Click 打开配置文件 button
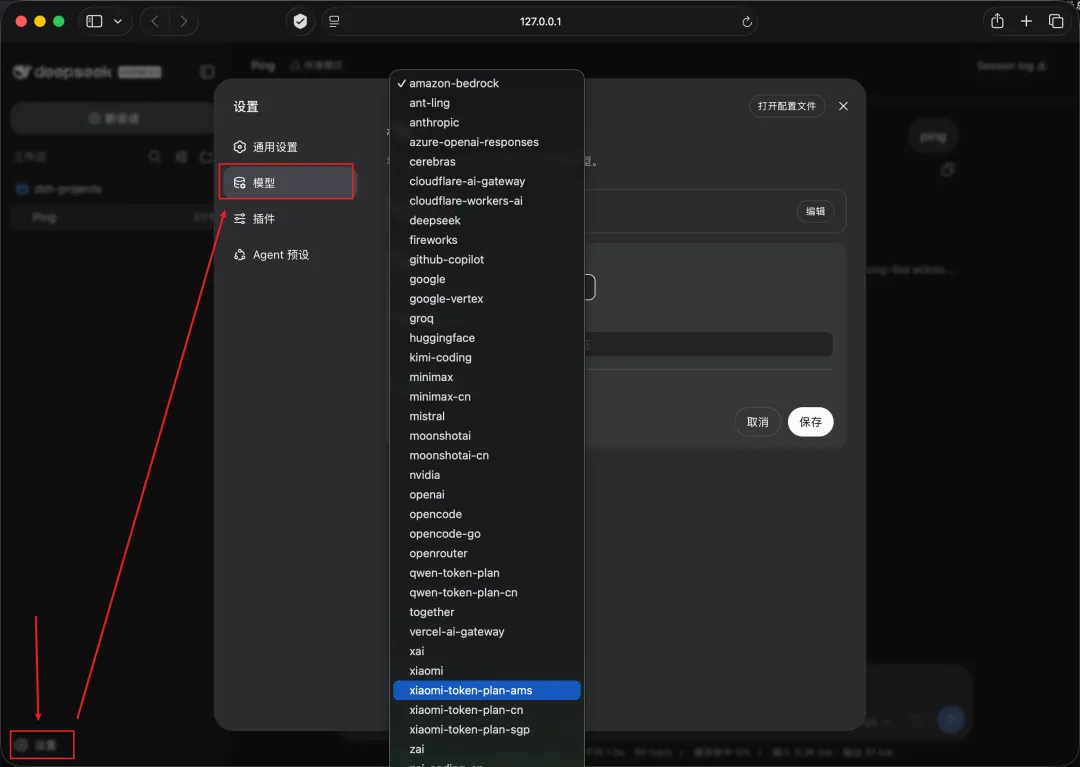The height and width of the screenshot is (767, 1080). pyautogui.click(x=787, y=106)
